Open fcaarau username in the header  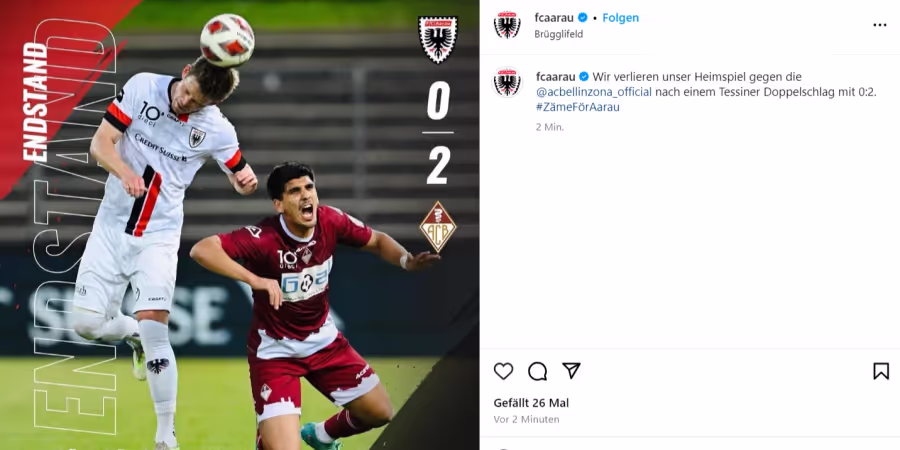click(554, 18)
